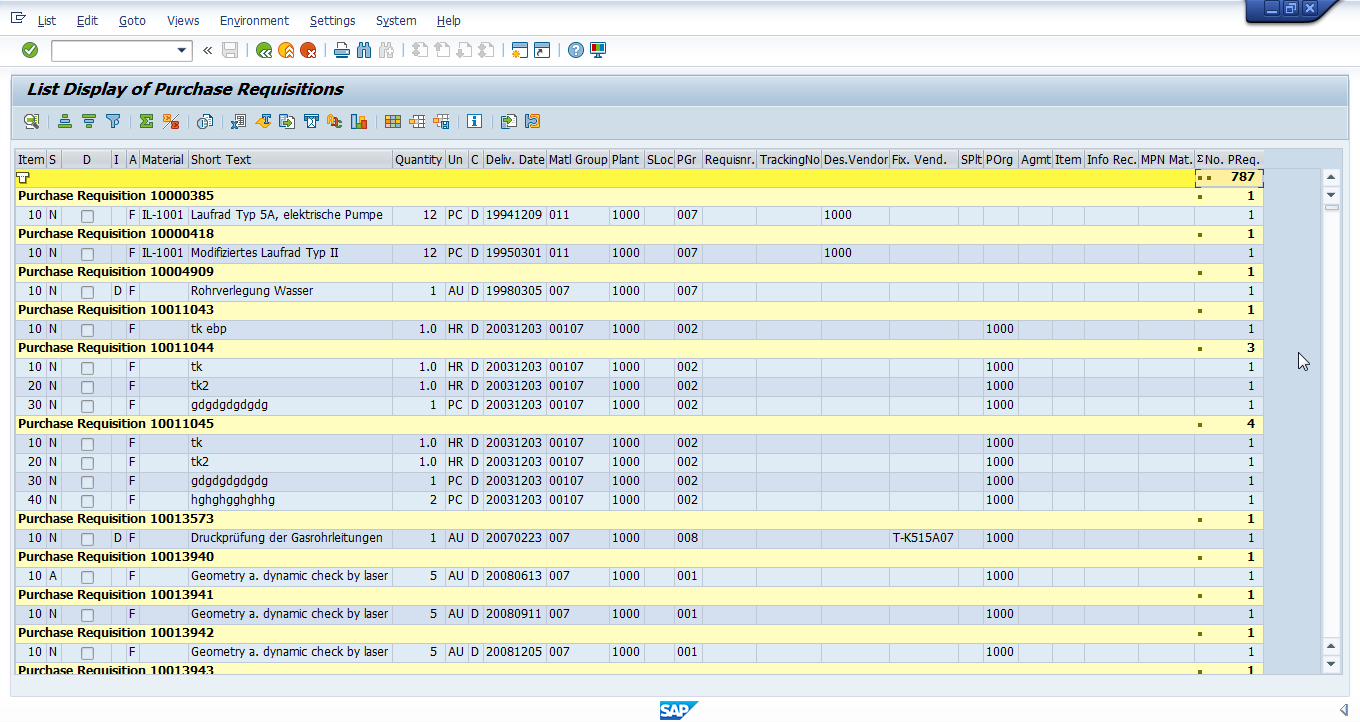Tick checkbox for delivery date 20081205 row

[x=87, y=653]
